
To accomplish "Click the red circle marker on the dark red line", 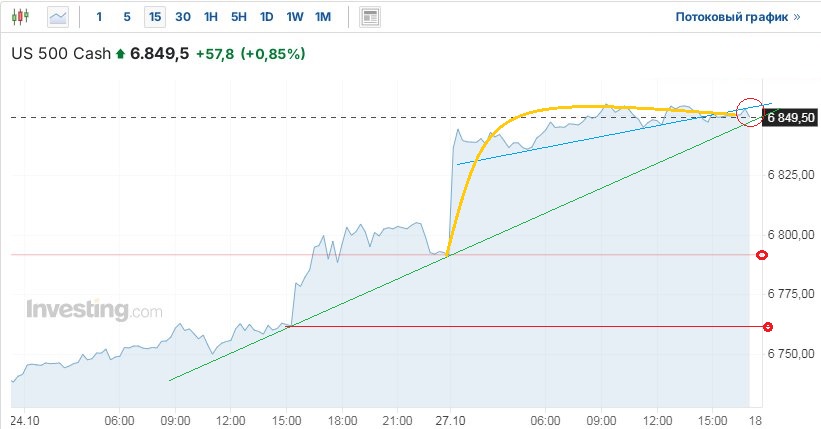I will (768, 327).
